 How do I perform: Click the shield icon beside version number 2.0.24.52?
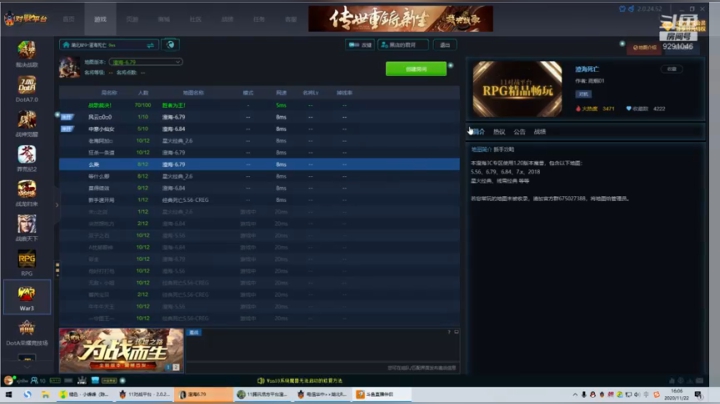tap(622, 9)
